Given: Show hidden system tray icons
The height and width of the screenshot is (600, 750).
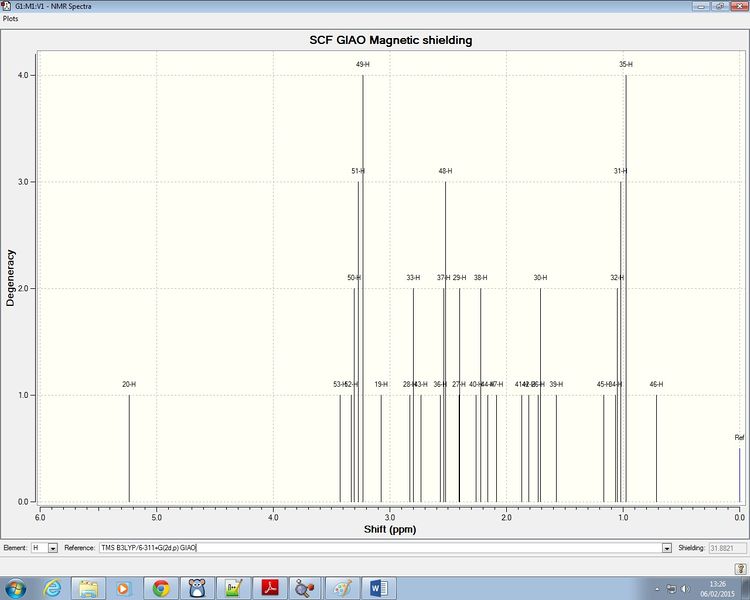Looking at the screenshot, I should click(x=657, y=589).
